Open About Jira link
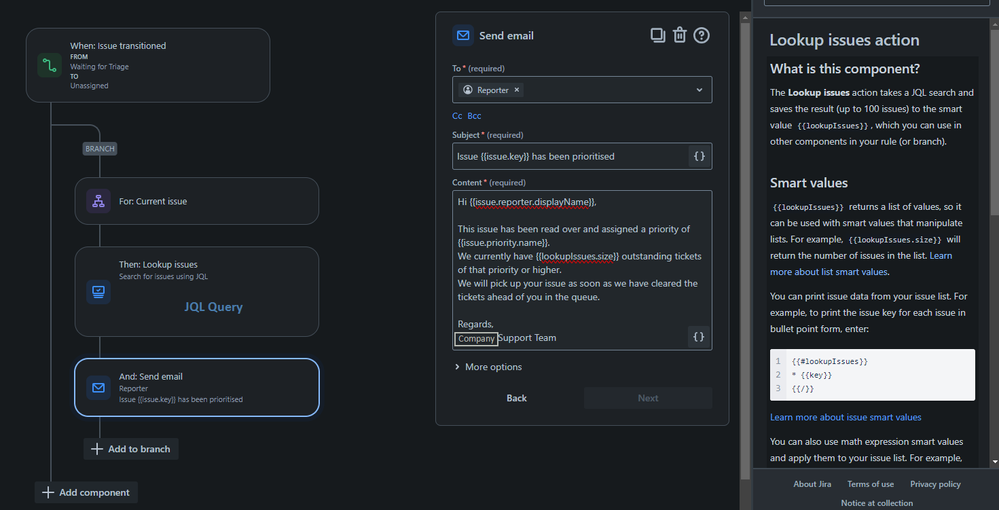 click(812, 484)
